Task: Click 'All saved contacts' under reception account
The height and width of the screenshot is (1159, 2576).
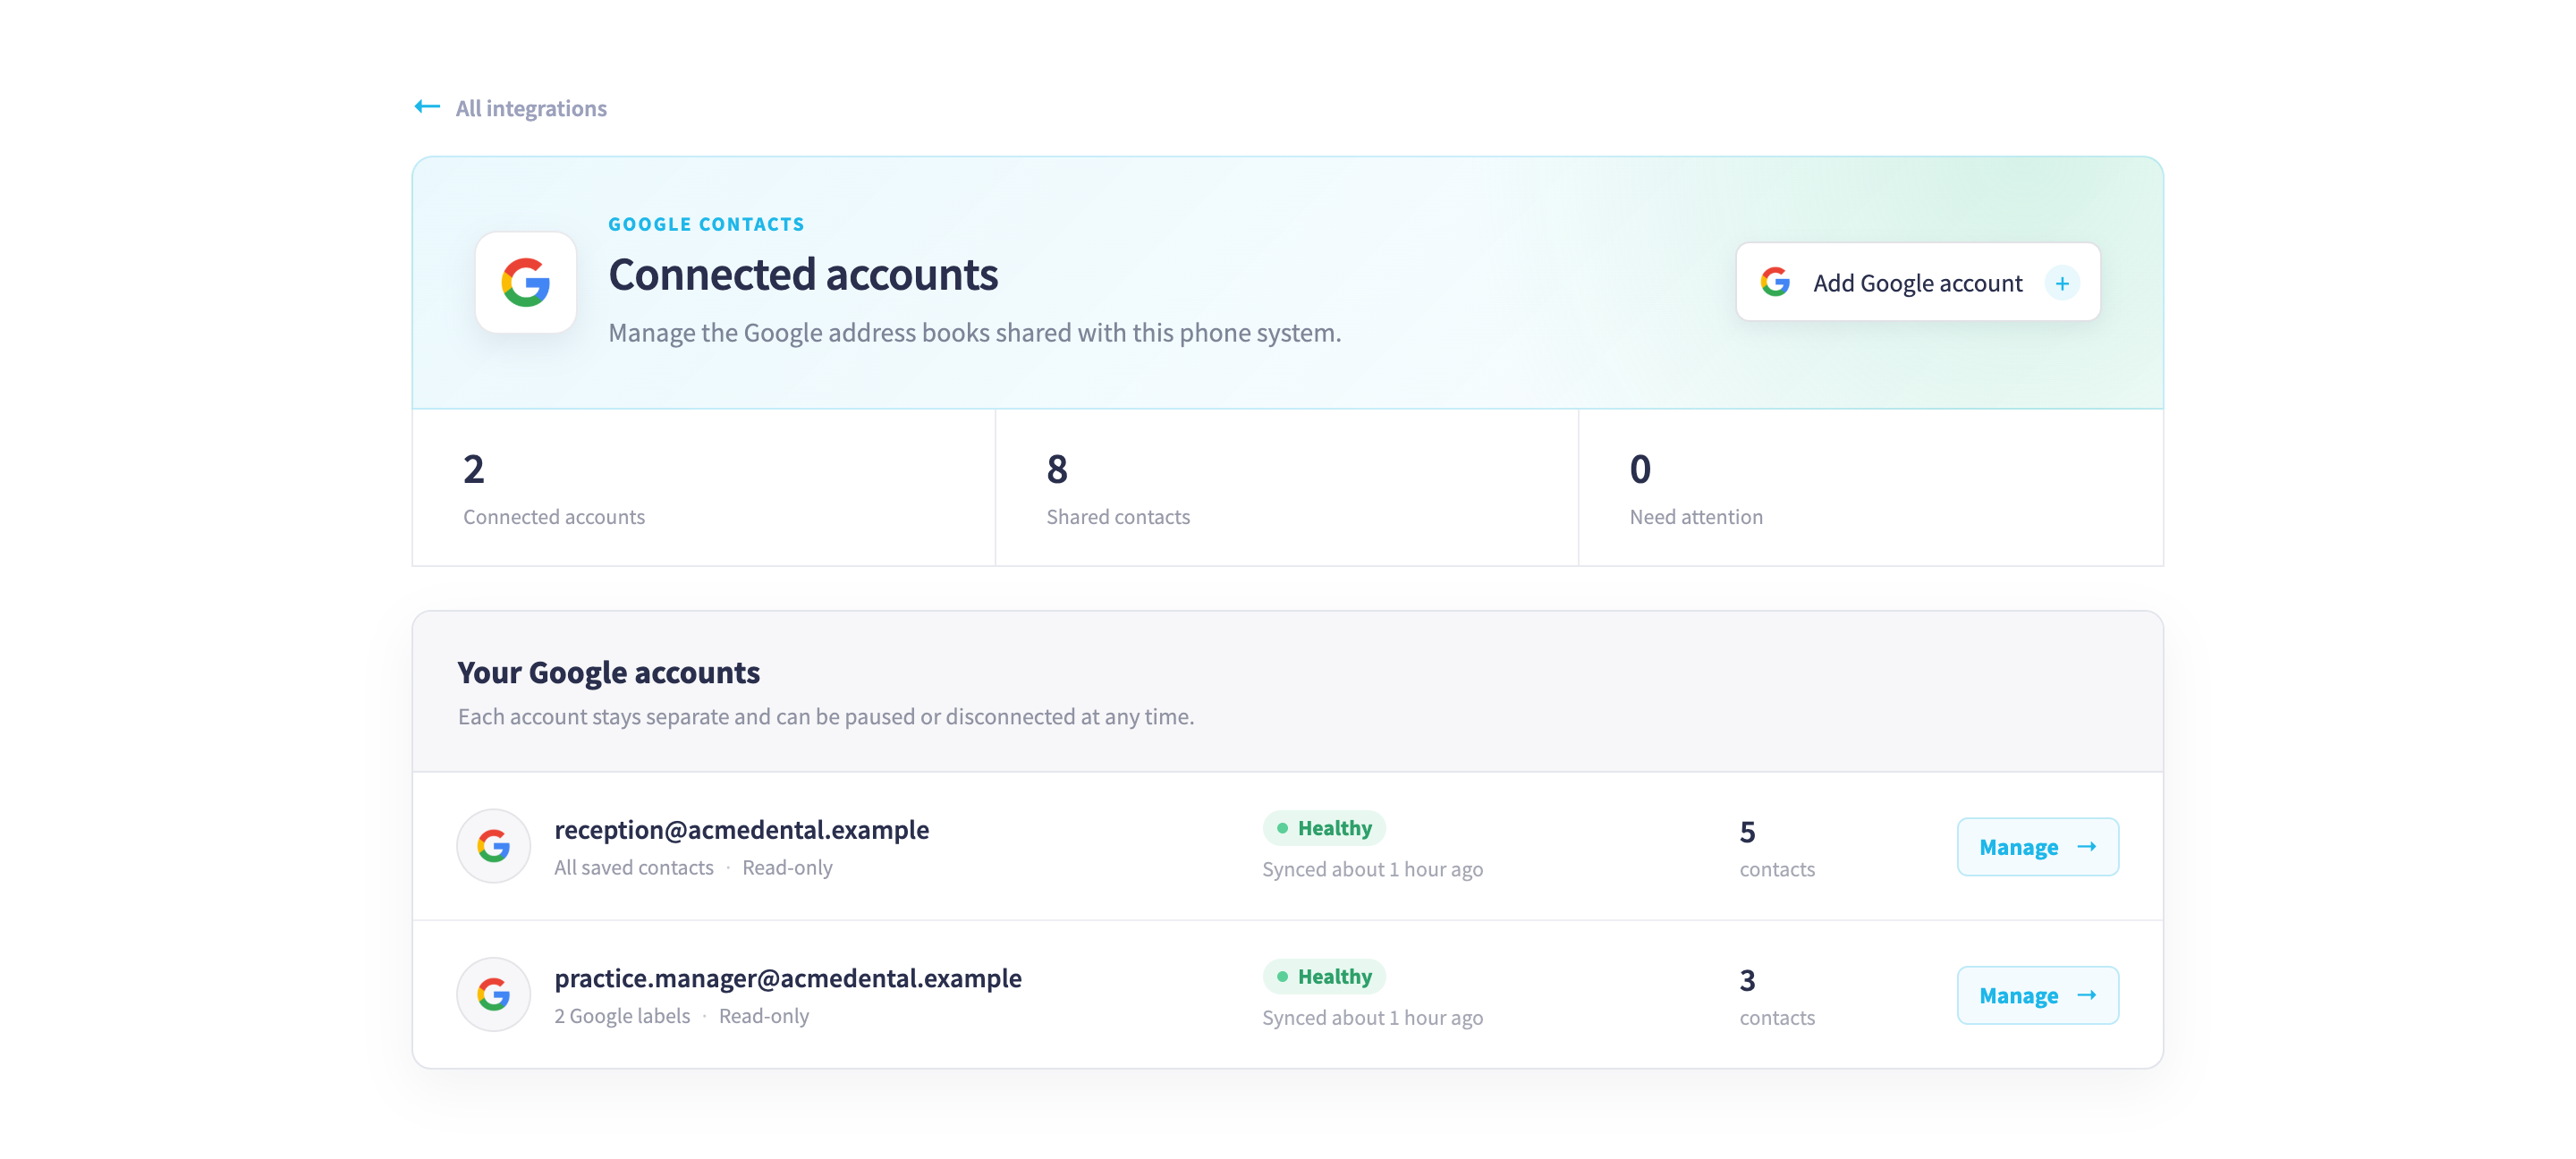Action: 634,867
